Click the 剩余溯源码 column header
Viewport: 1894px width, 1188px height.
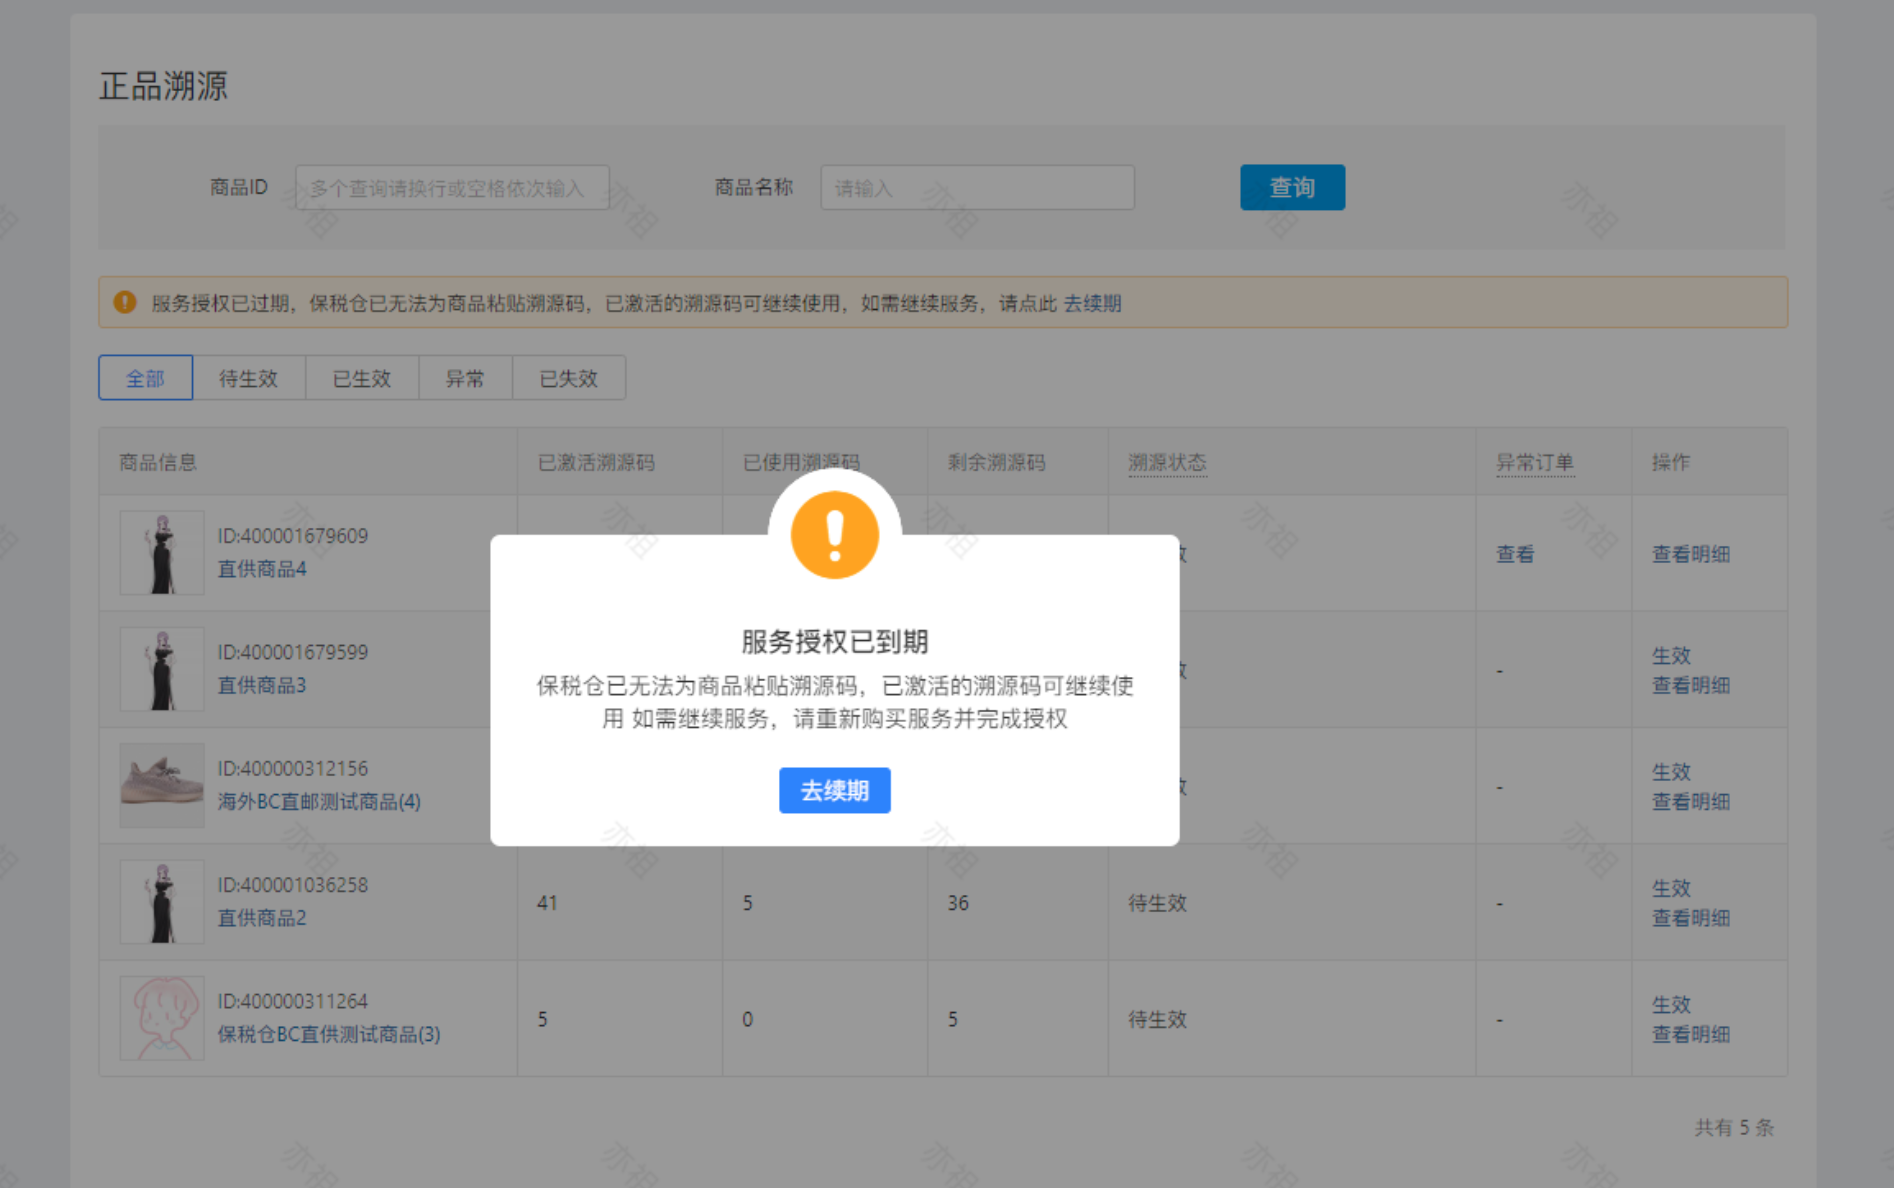click(996, 462)
